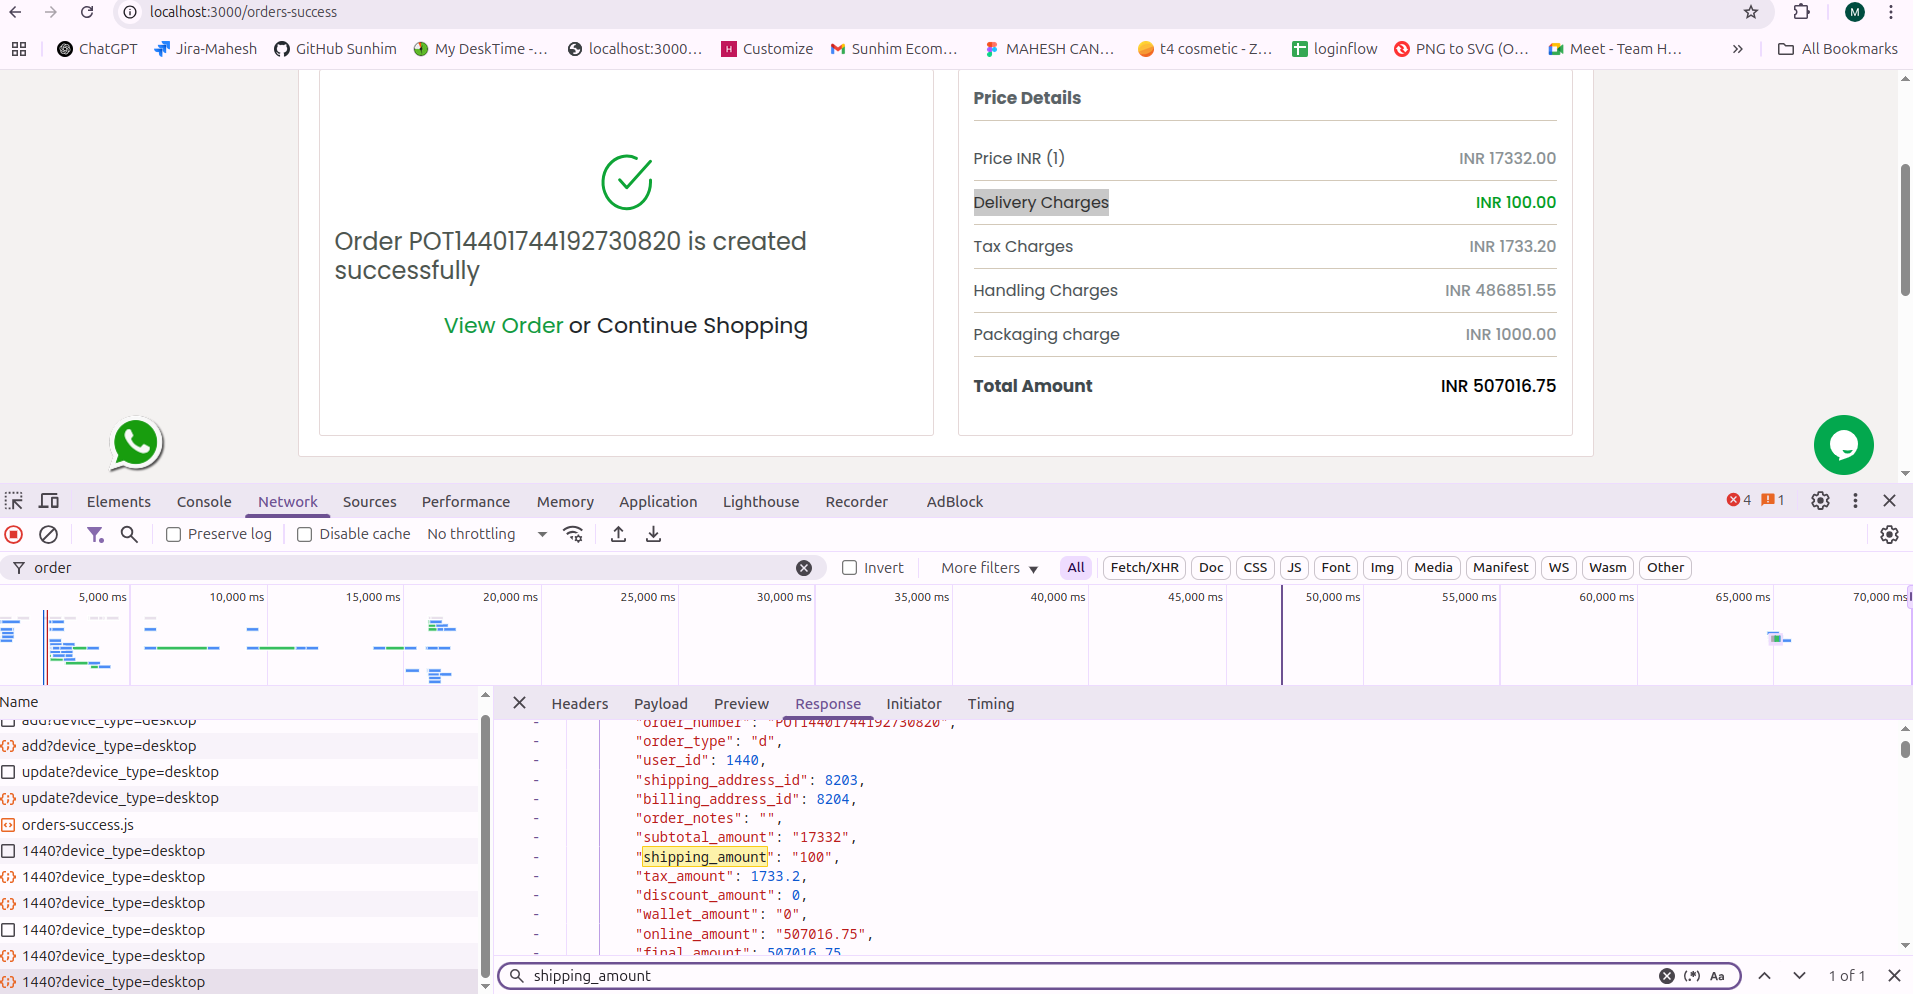Enable Disable cache checkbox
Viewport: 1913px width, 994px height.
point(305,535)
